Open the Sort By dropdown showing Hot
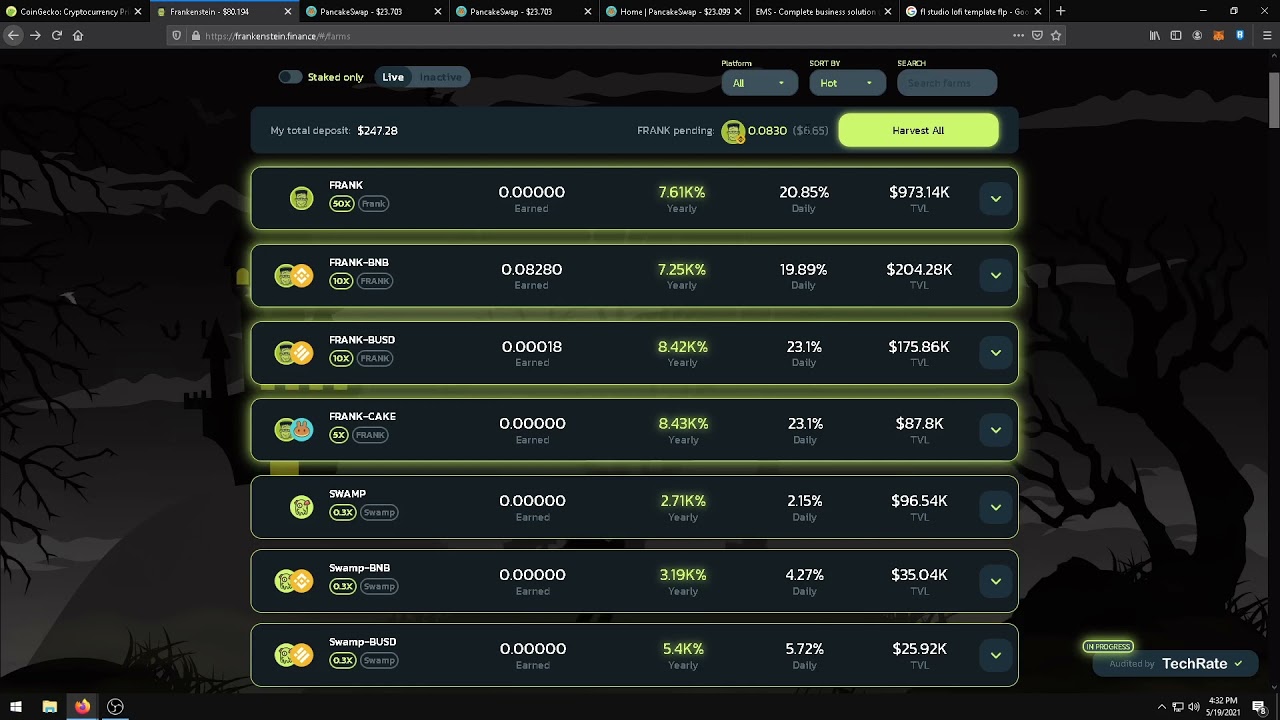1280x720 pixels. (847, 83)
